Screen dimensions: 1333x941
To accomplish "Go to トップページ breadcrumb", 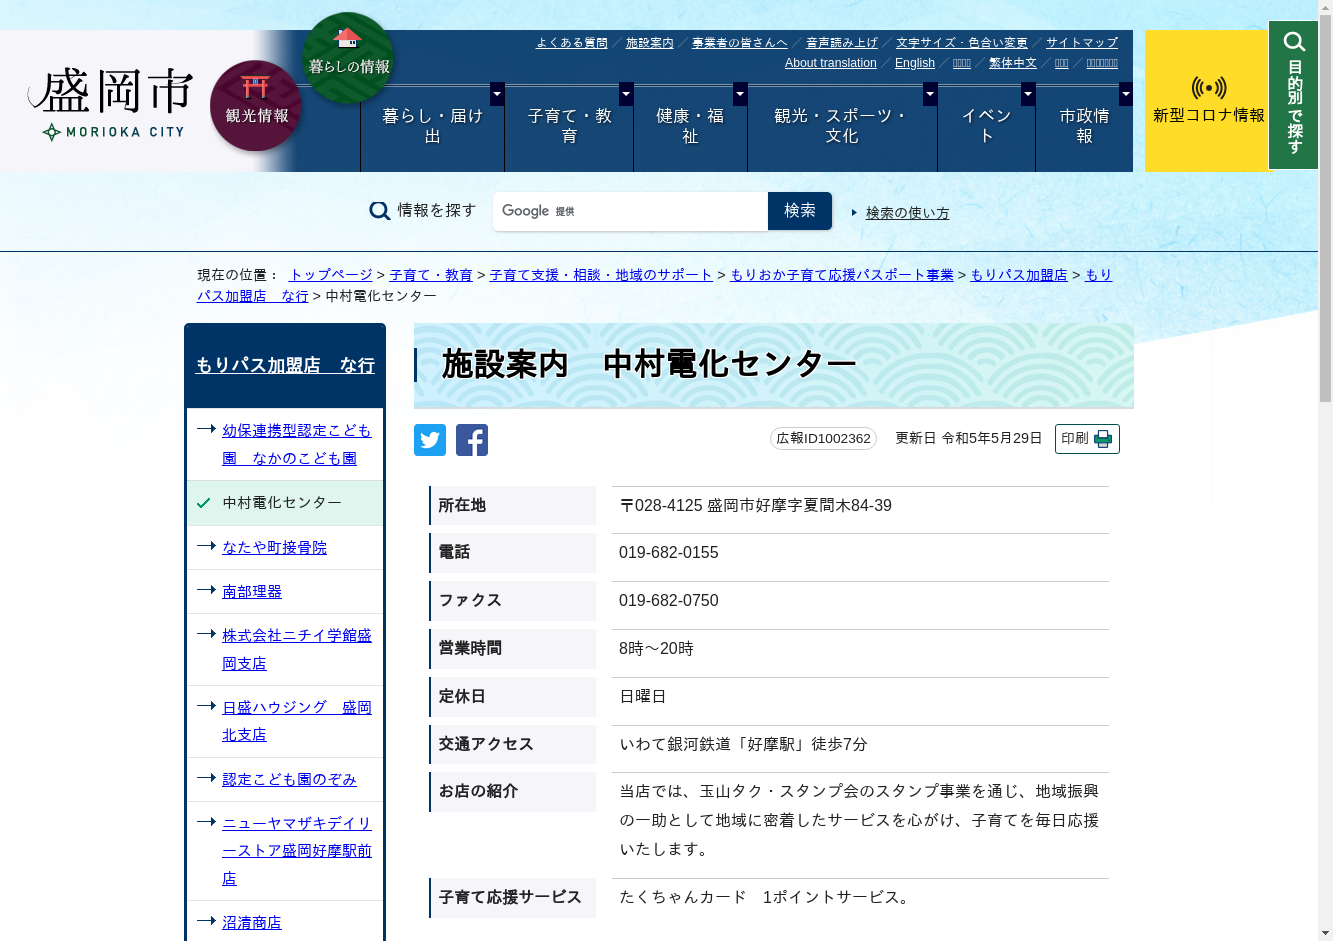I will (x=331, y=275).
